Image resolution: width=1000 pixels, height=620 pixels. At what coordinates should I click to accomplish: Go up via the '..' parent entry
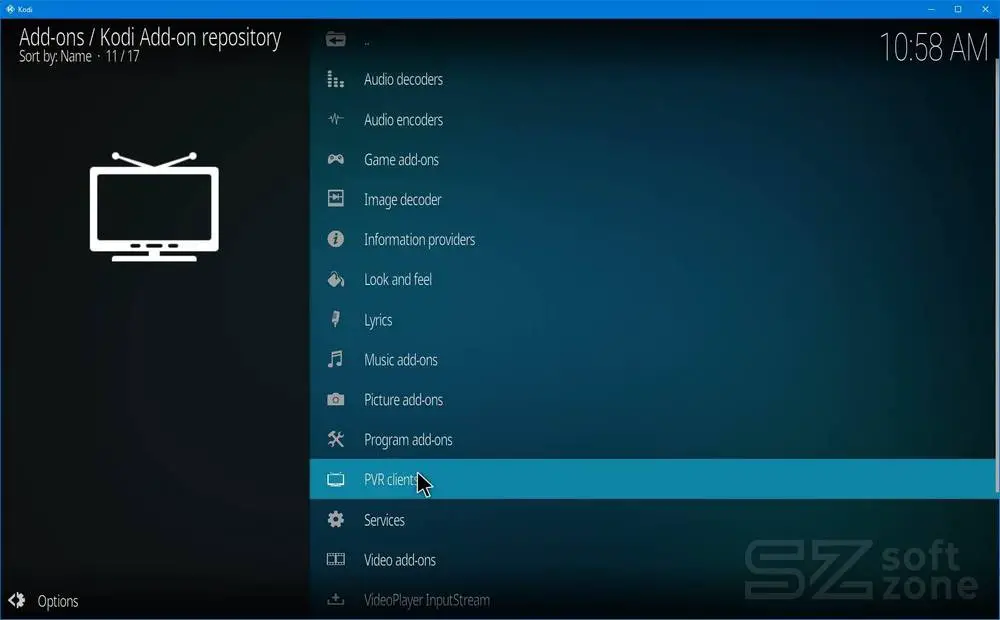(x=652, y=40)
